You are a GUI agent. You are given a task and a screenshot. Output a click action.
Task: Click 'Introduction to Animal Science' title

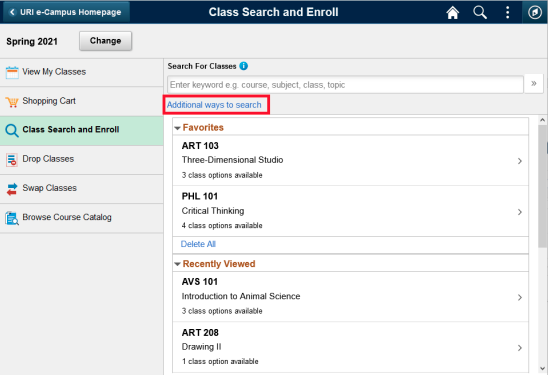coord(241,296)
